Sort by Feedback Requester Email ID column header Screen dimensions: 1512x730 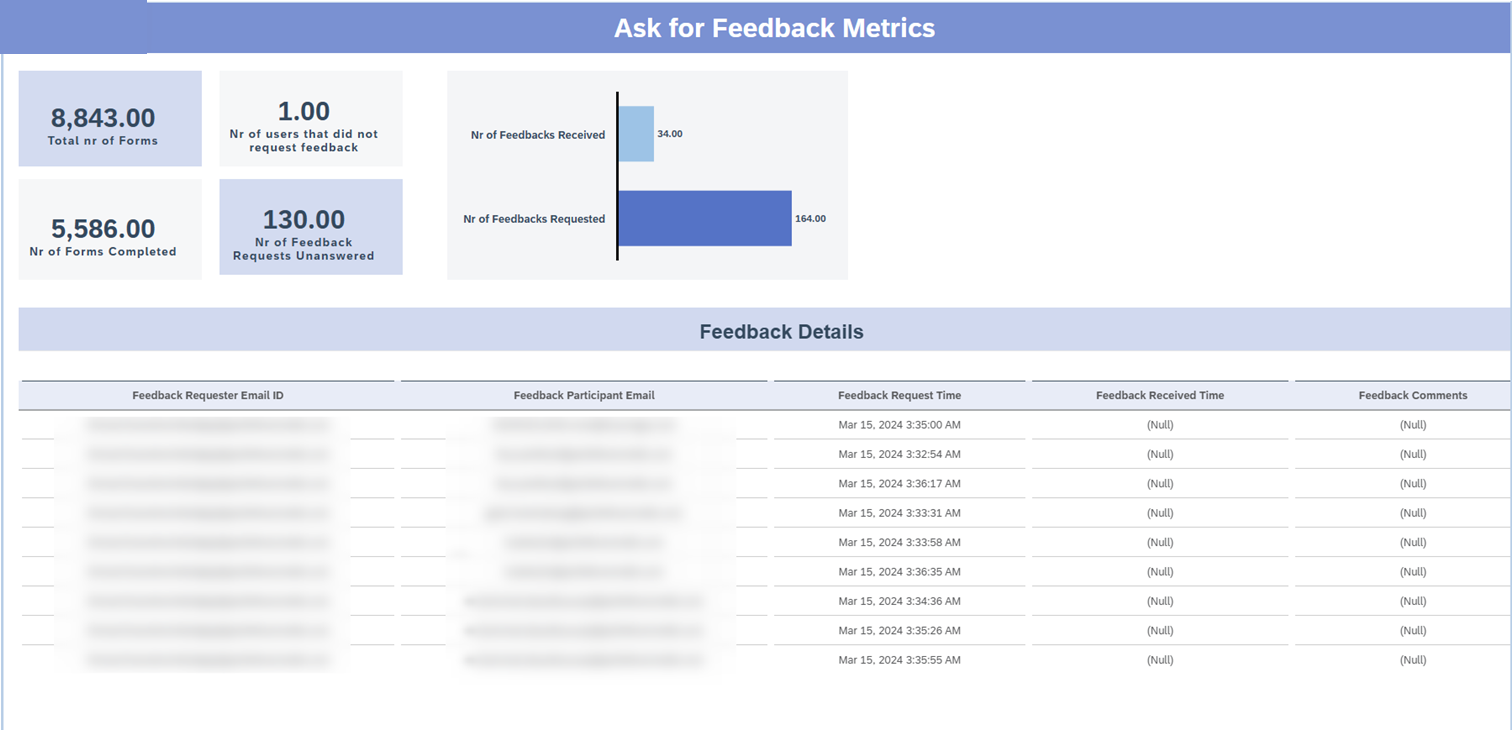point(208,396)
